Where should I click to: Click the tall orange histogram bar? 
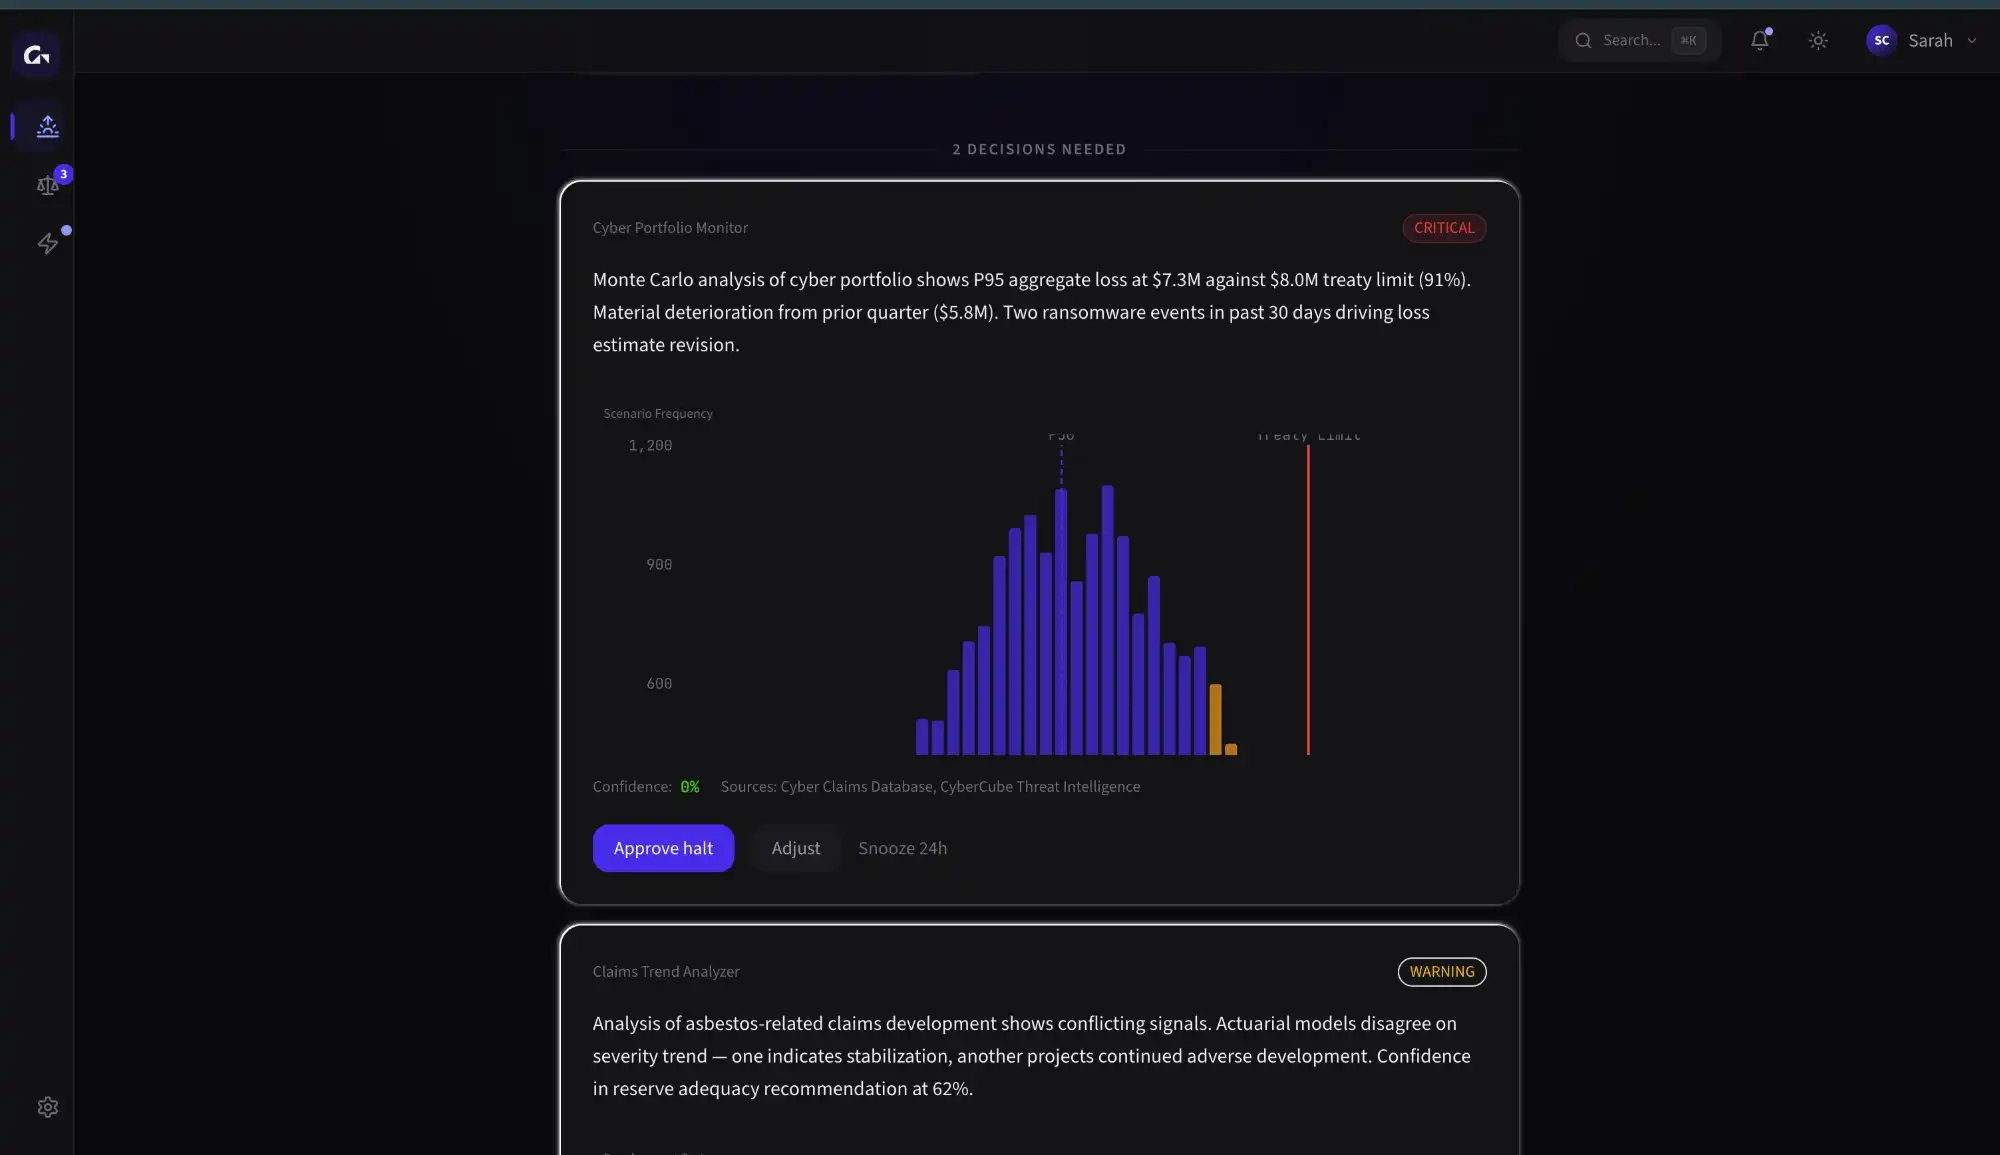1216,719
